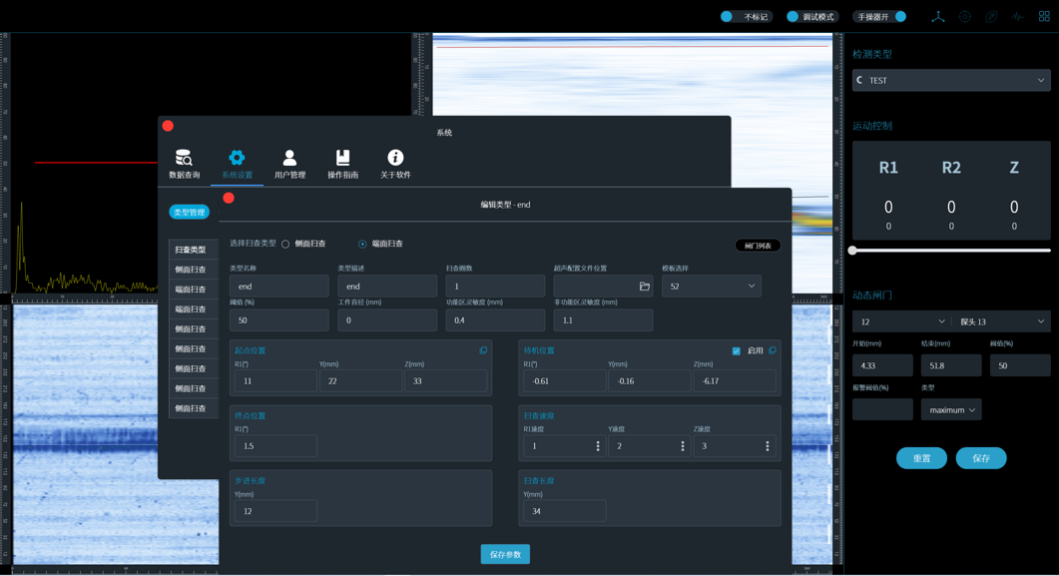
Task: Click 待机位置 Y(mm) field showing -0.16
Action: pyautogui.click(x=650, y=381)
